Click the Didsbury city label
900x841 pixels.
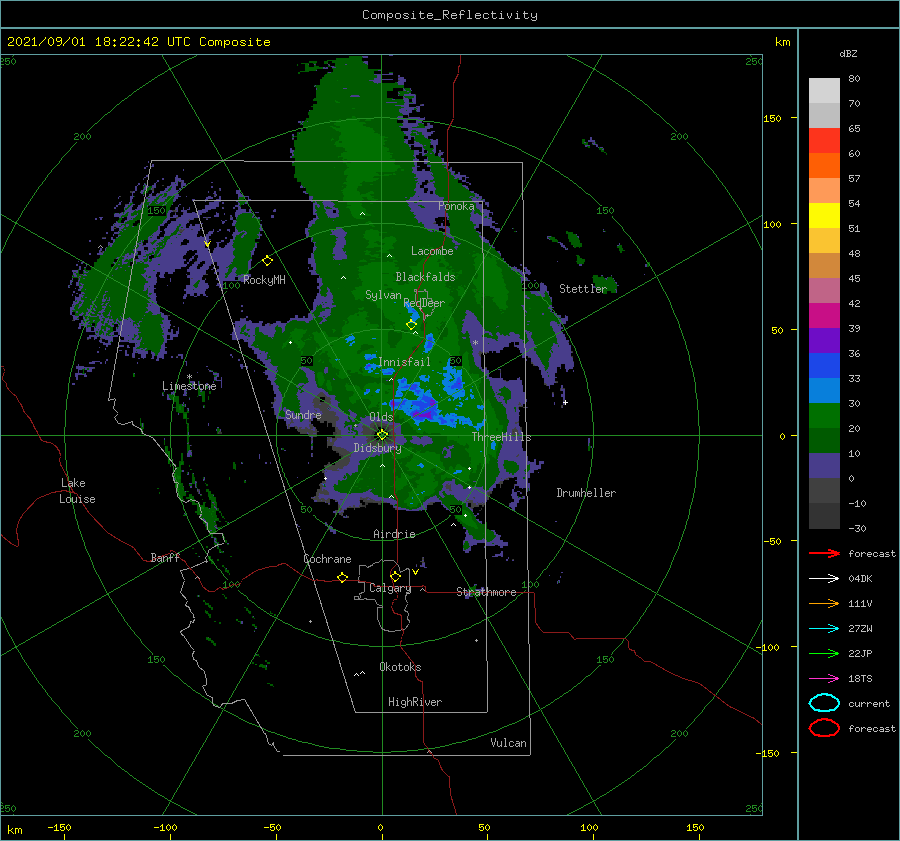(x=377, y=448)
